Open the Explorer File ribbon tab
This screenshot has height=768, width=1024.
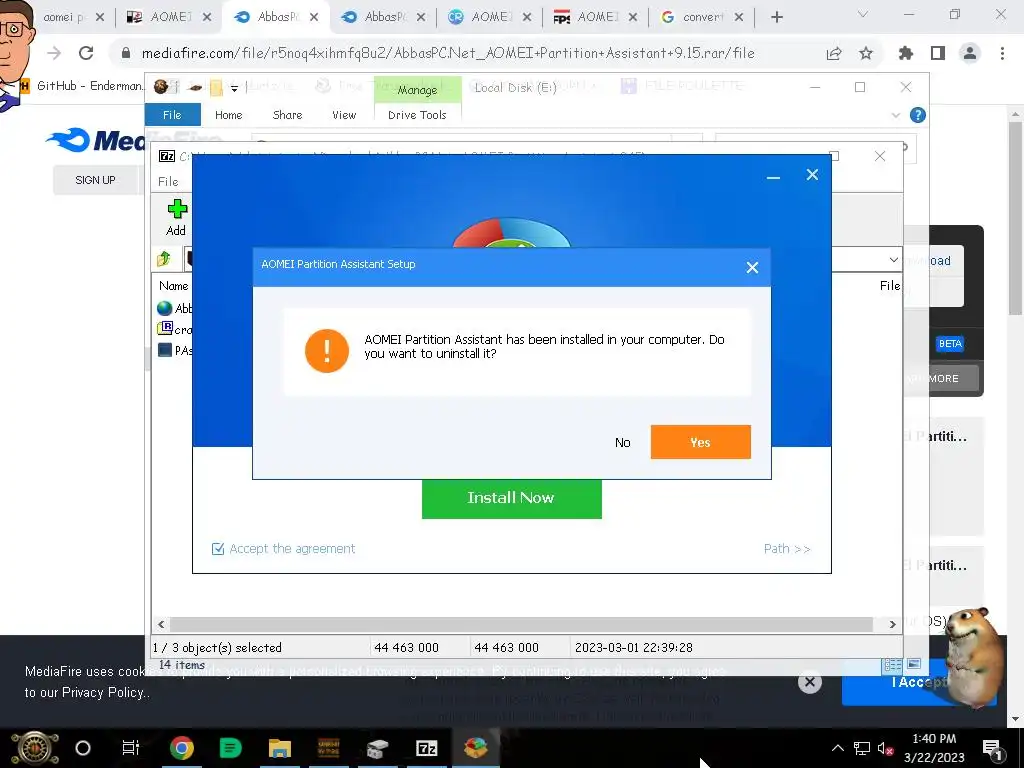(x=172, y=115)
